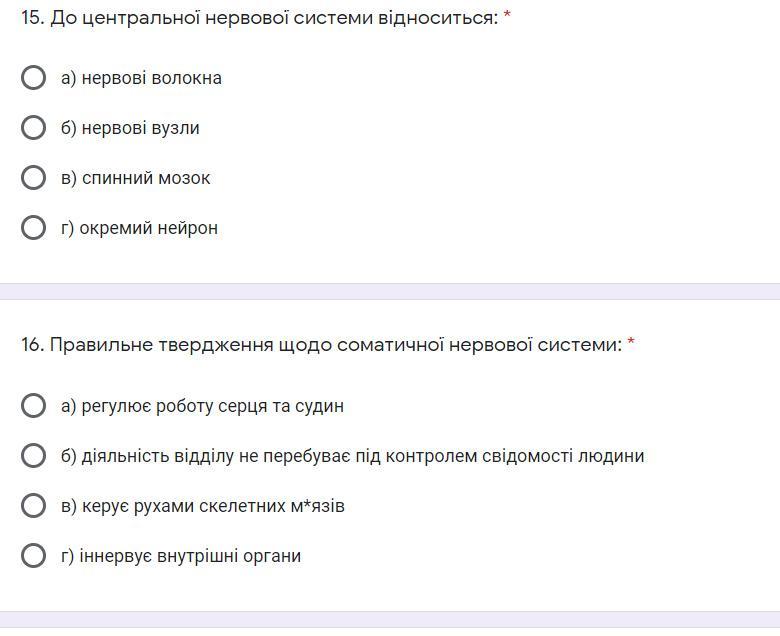Screen dimensions: 780x636
Task: Click the red asterisk beside question 15
Action: (x=507, y=16)
